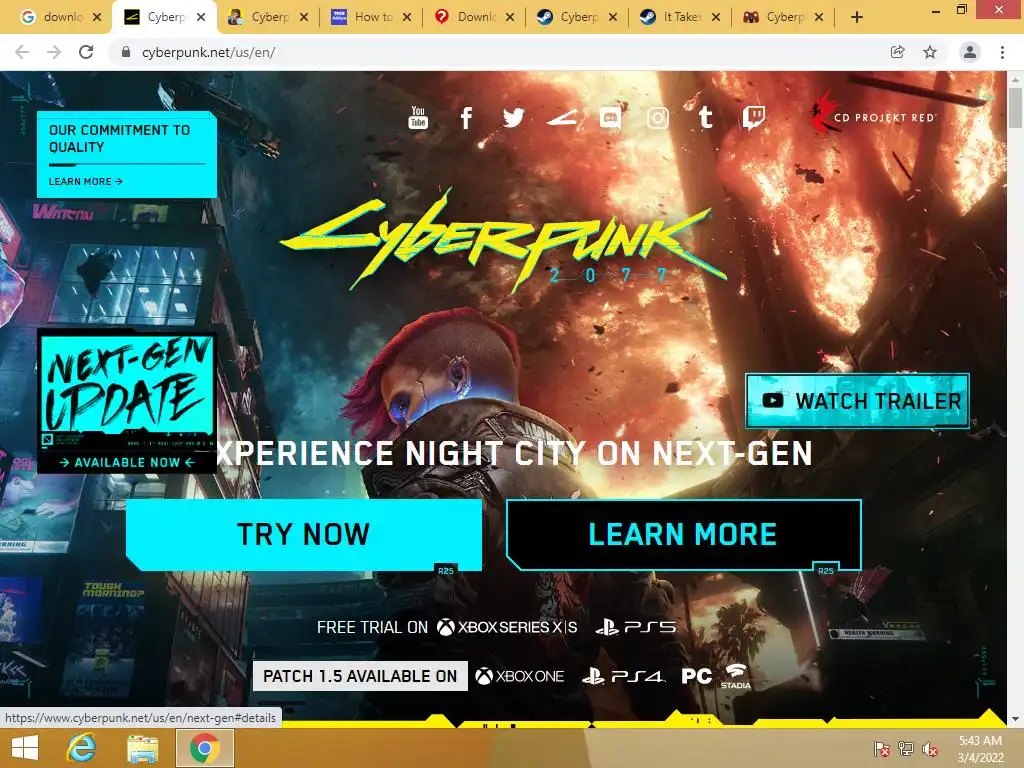Click the large LEARN MORE button
This screenshot has height=768, width=1024.
pyautogui.click(x=683, y=534)
